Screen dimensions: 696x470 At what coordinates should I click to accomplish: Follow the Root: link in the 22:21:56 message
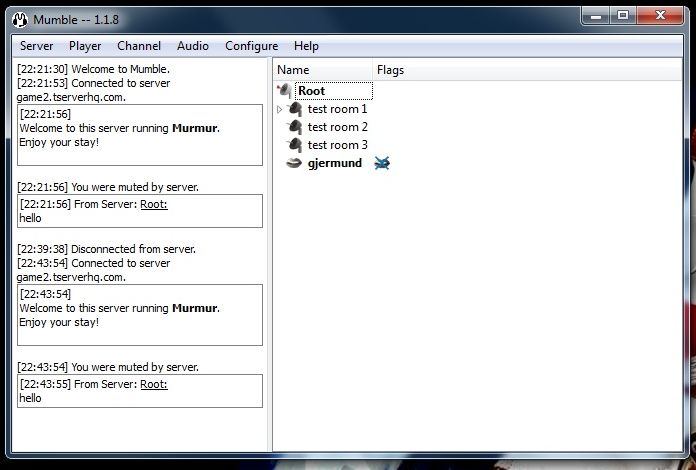pos(154,204)
